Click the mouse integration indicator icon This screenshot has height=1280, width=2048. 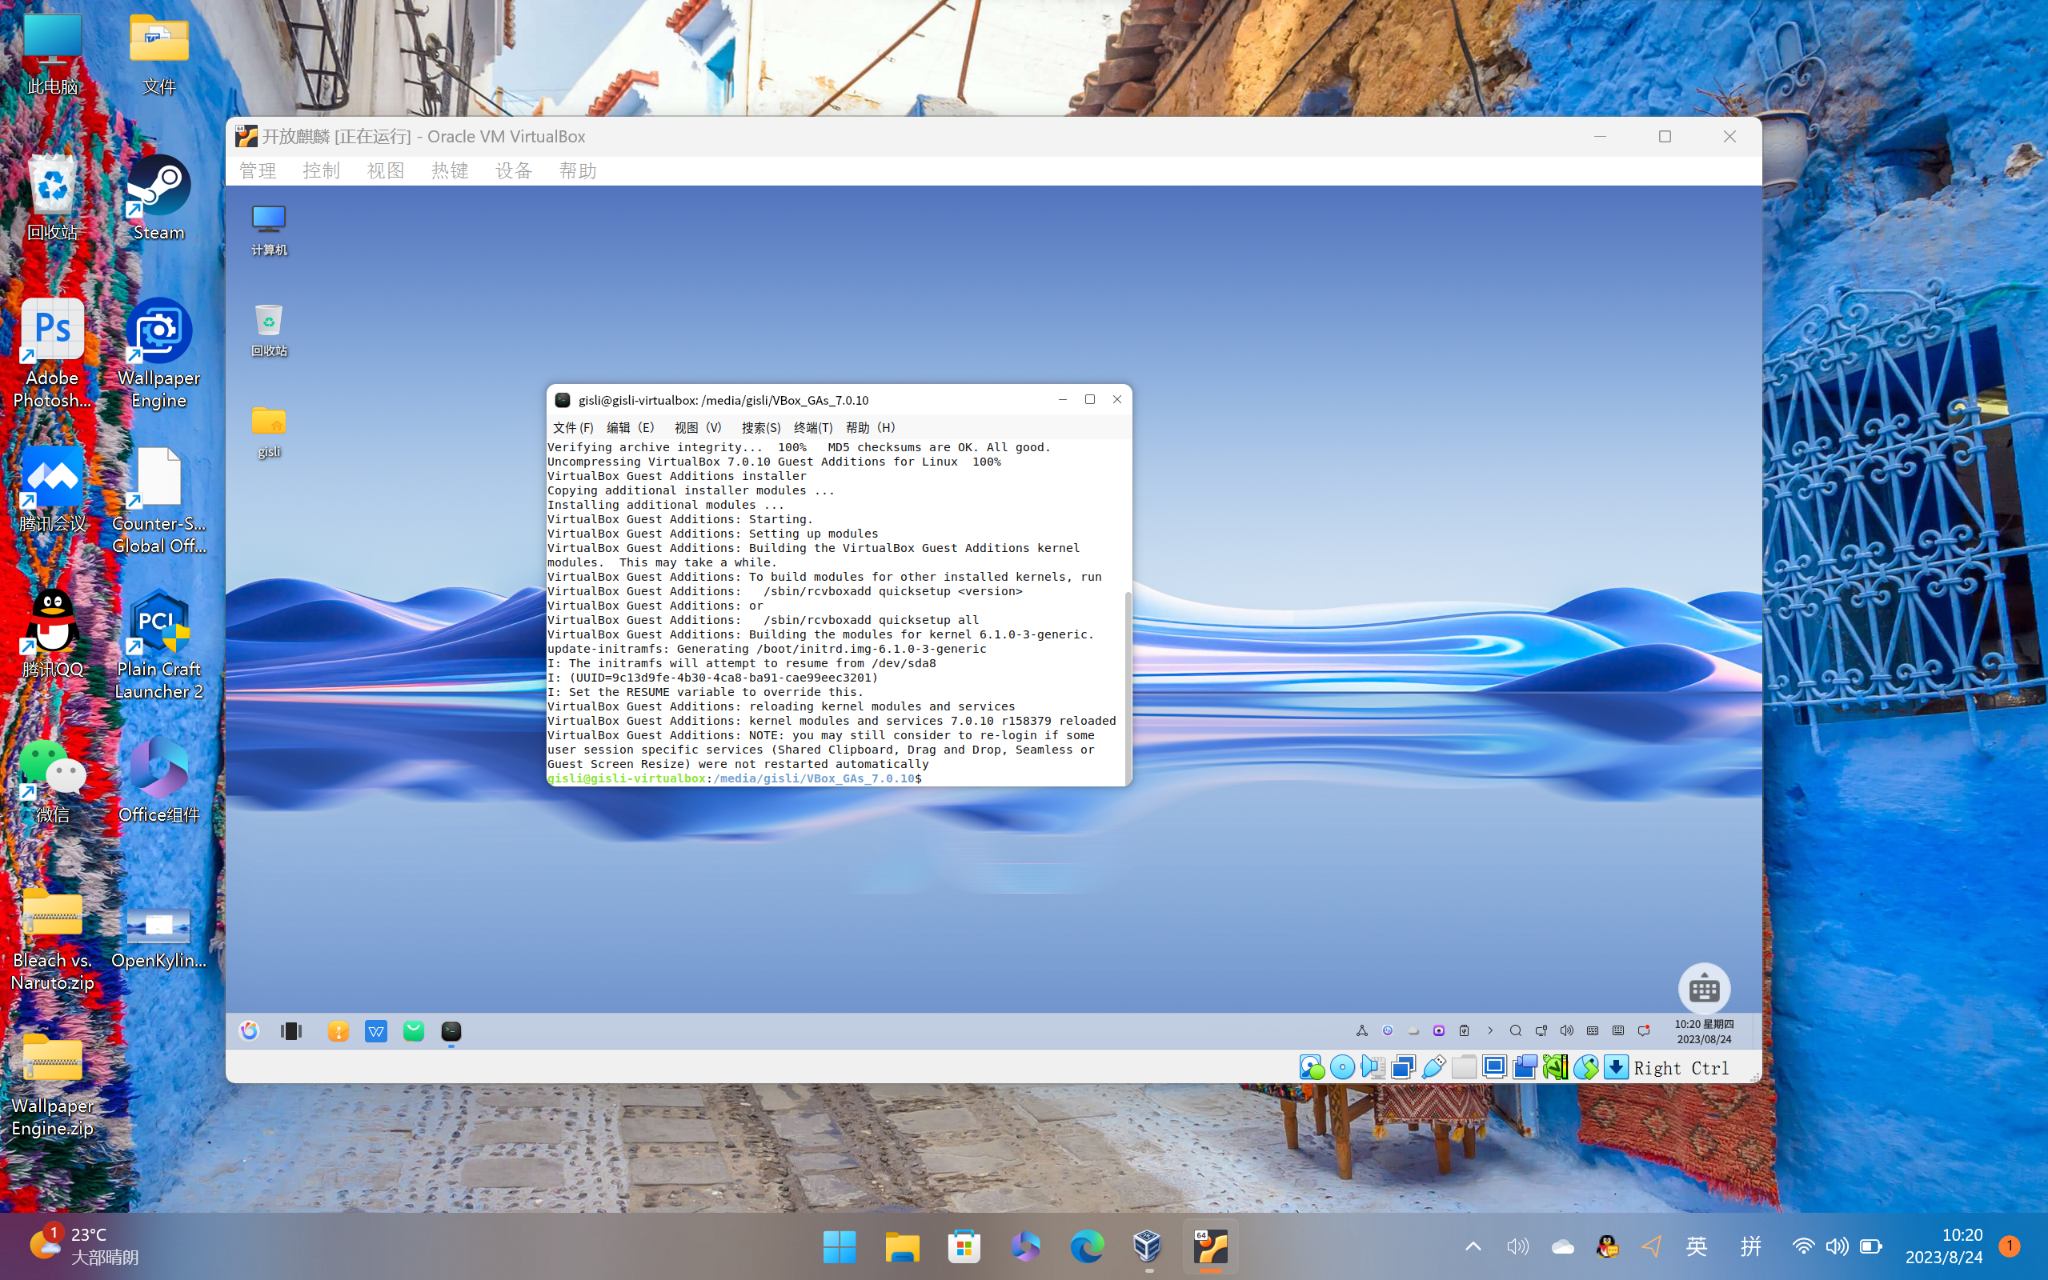click(x=1586, y=1067)
